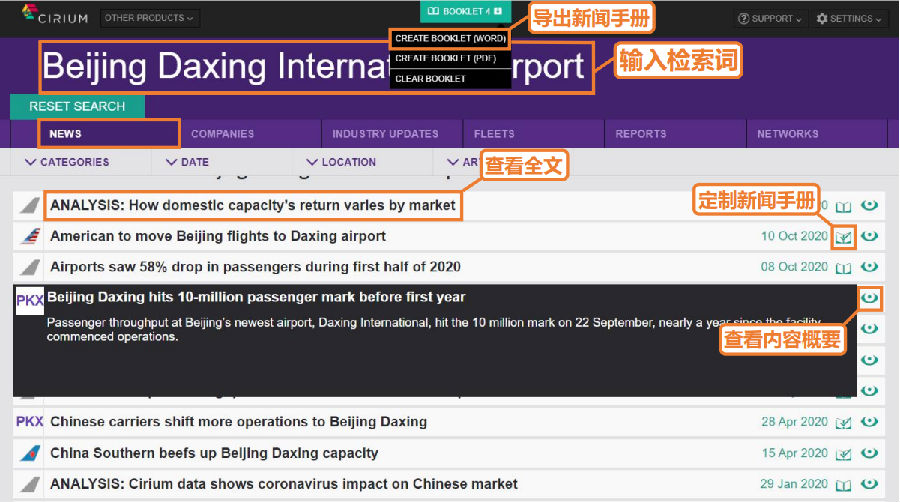Image resolution: width=900 pixels, height=502 pixels.
Task: Open the Other Products dropdown
Action: pos(150,18)
